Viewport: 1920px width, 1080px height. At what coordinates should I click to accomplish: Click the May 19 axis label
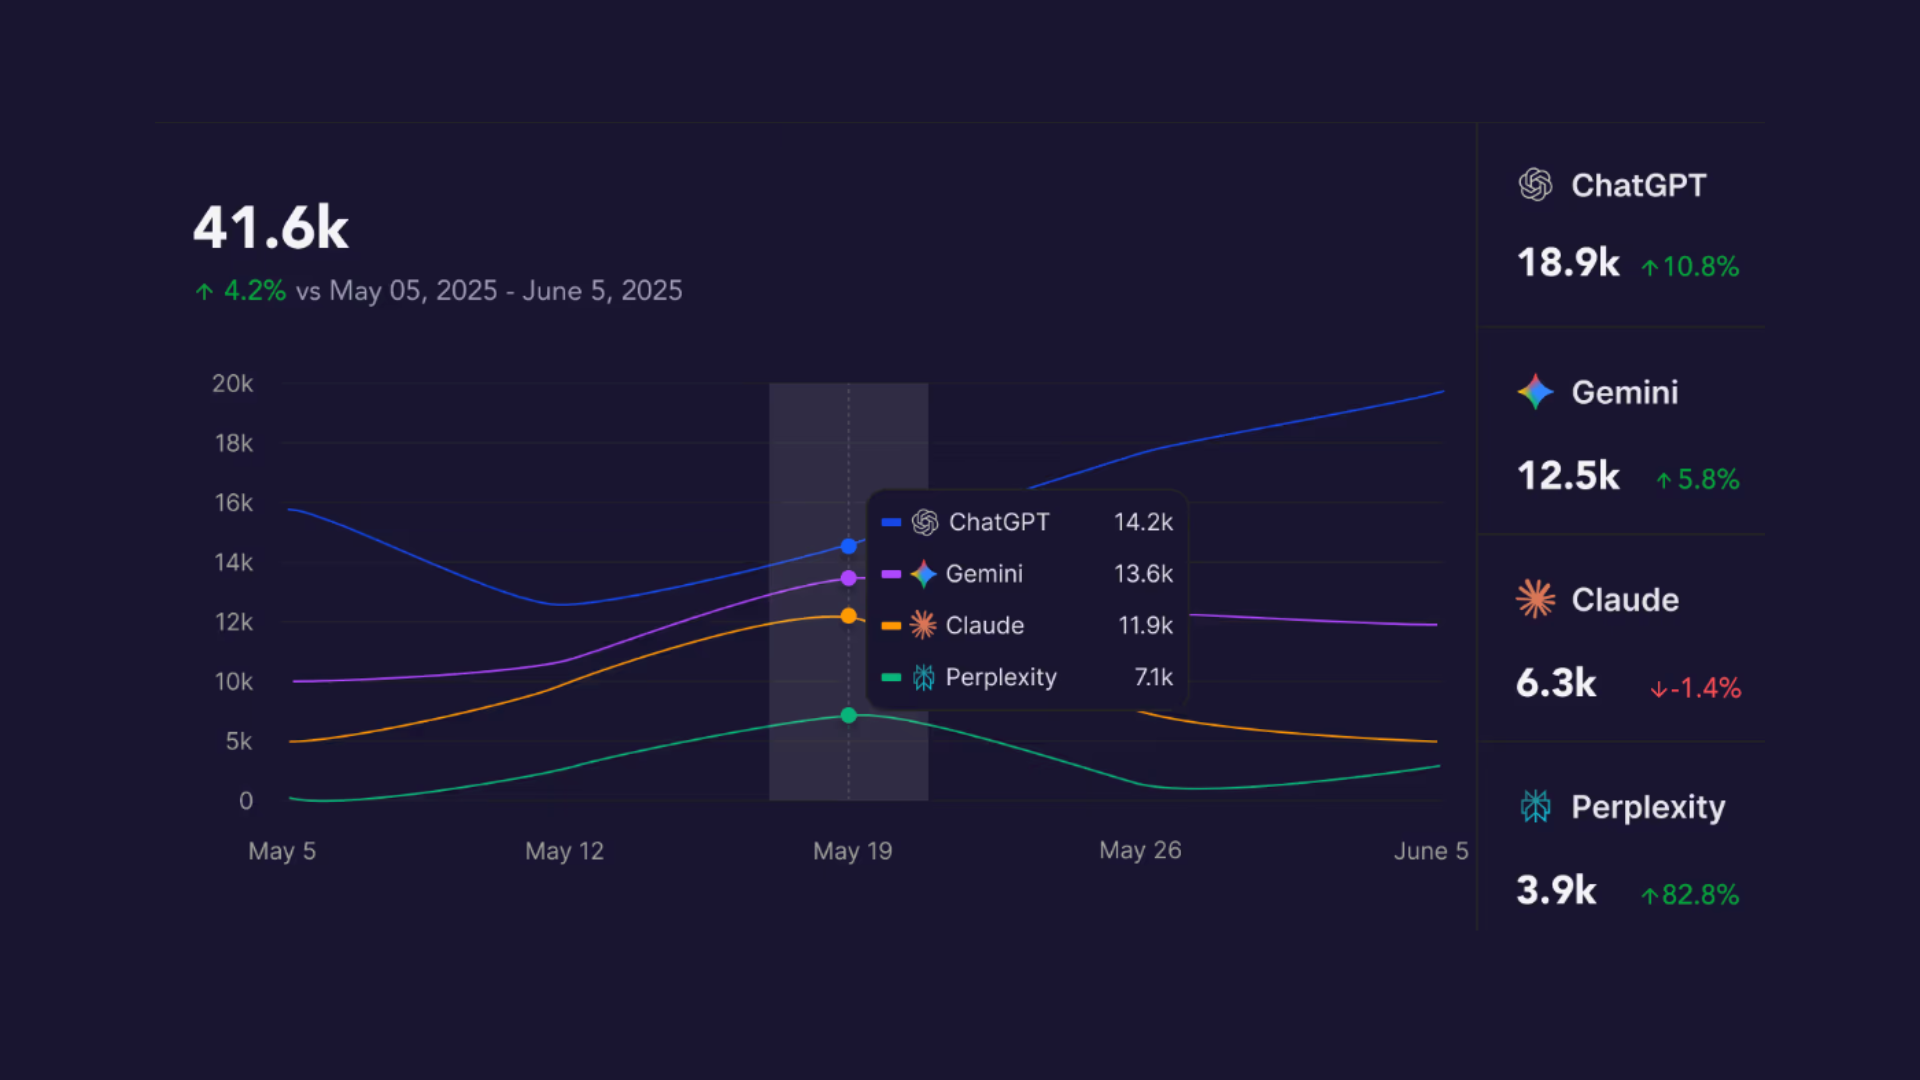tap(852, 851)
